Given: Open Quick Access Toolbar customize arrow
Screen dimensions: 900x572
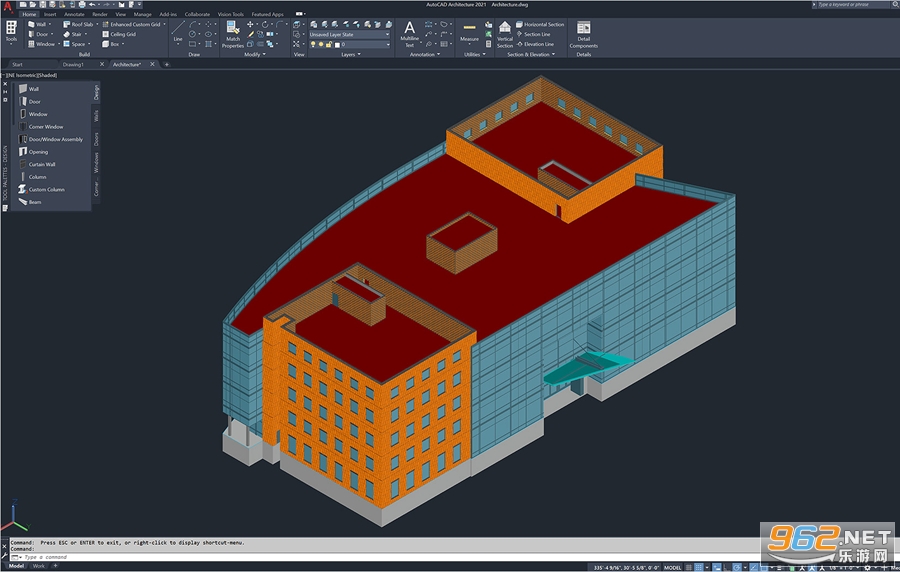Looking at the screenshot, I should tap(139, 5).
